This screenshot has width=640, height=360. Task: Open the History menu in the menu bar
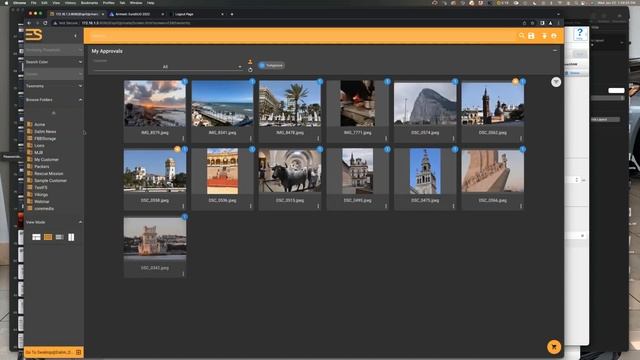pyautogui.click(x=70, y=3)
